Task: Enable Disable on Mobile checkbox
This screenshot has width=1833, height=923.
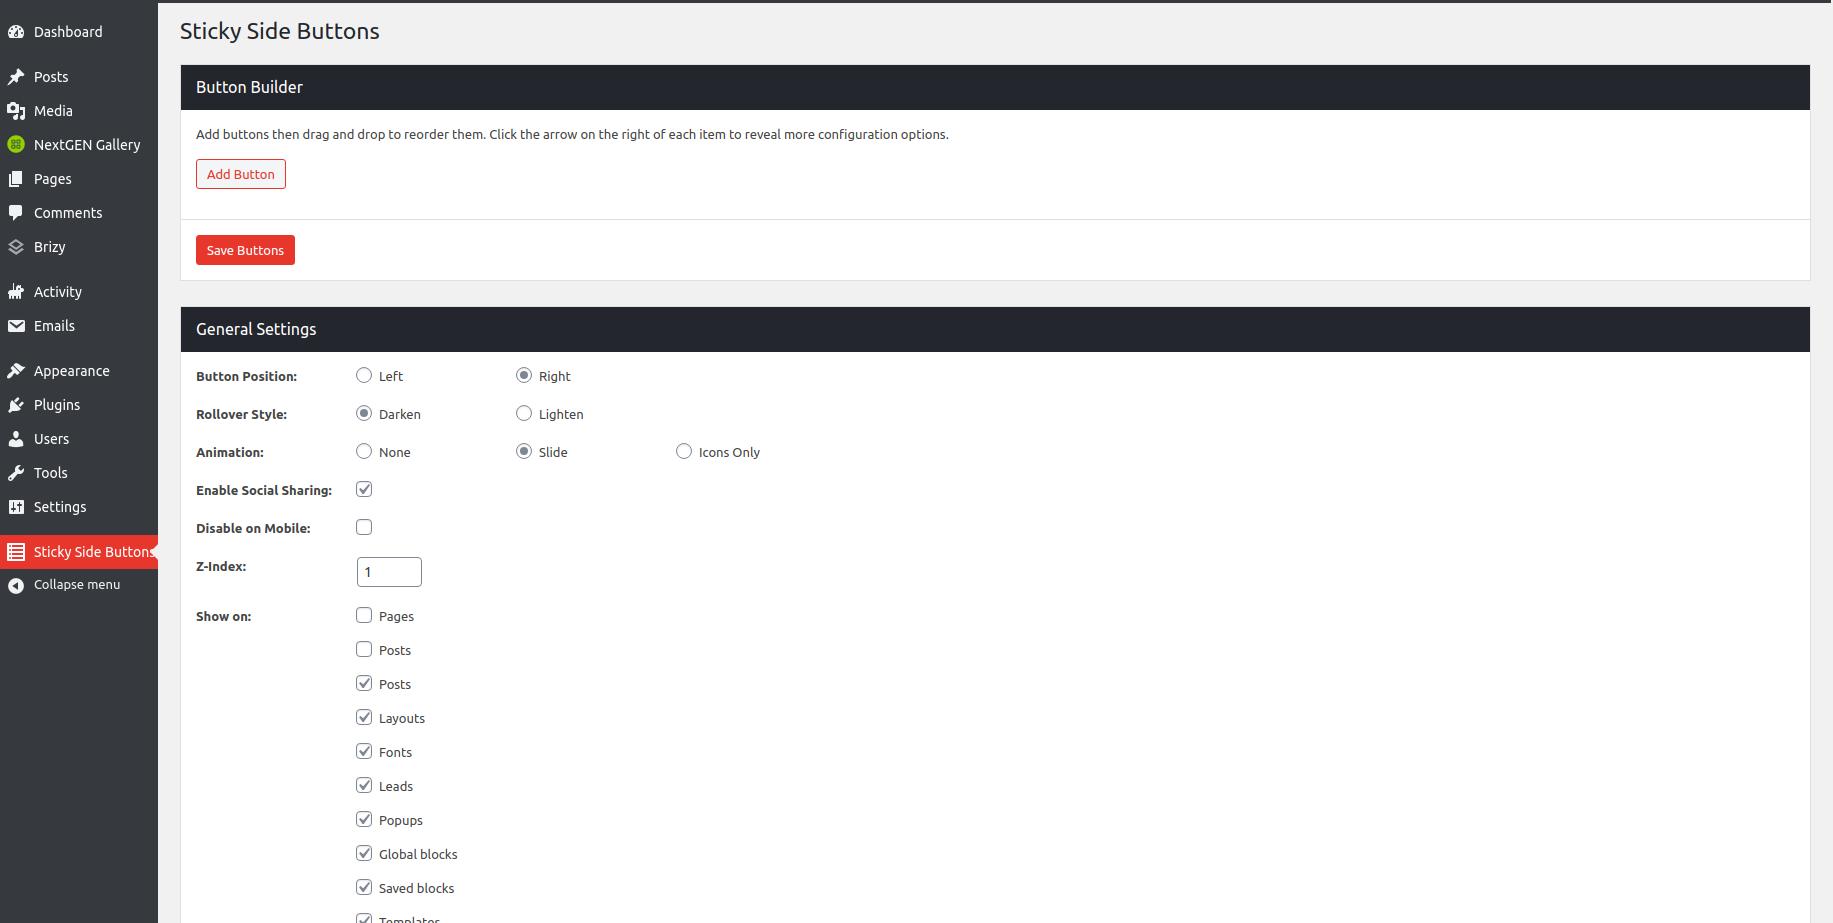Action: (x=364, y=527)
